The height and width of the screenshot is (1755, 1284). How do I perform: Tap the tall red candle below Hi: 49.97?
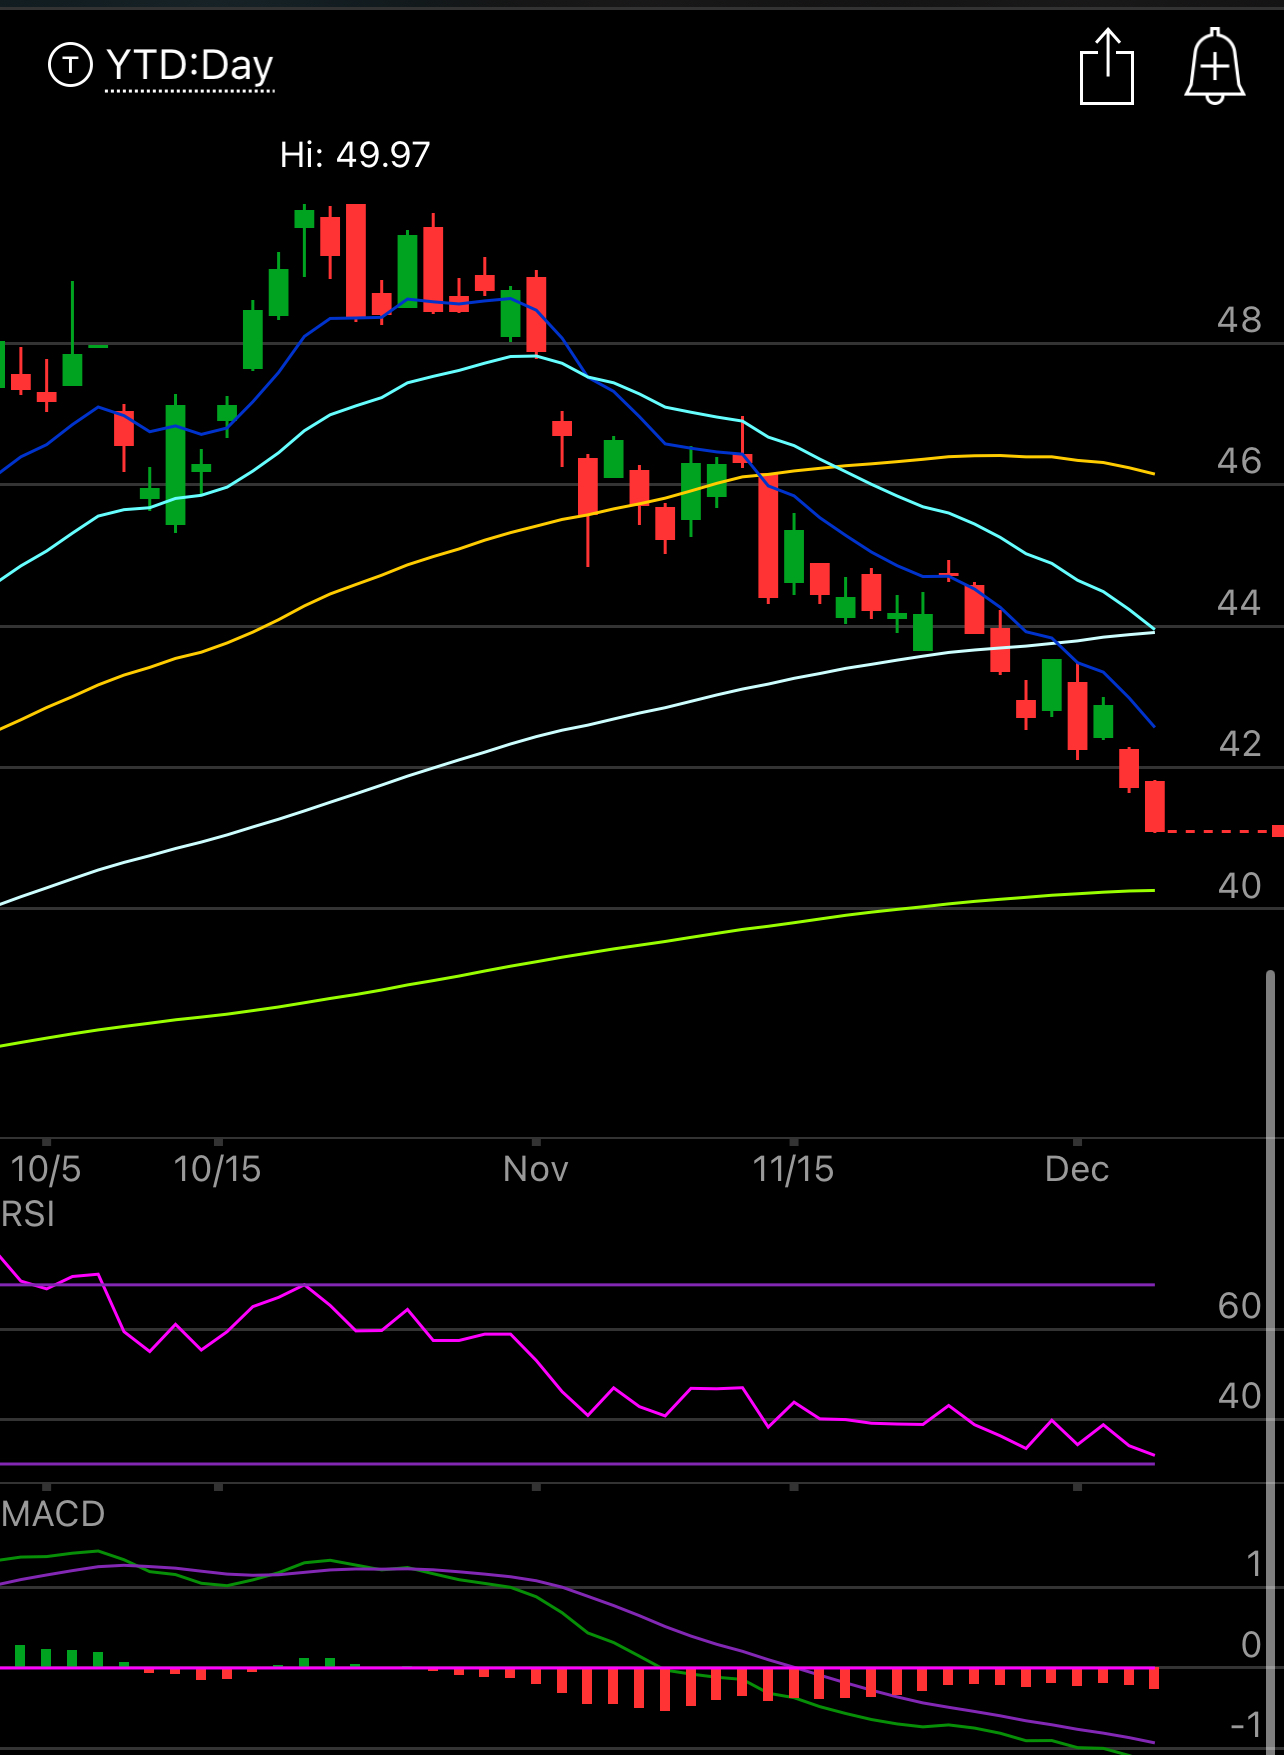[x=356, y=261]
